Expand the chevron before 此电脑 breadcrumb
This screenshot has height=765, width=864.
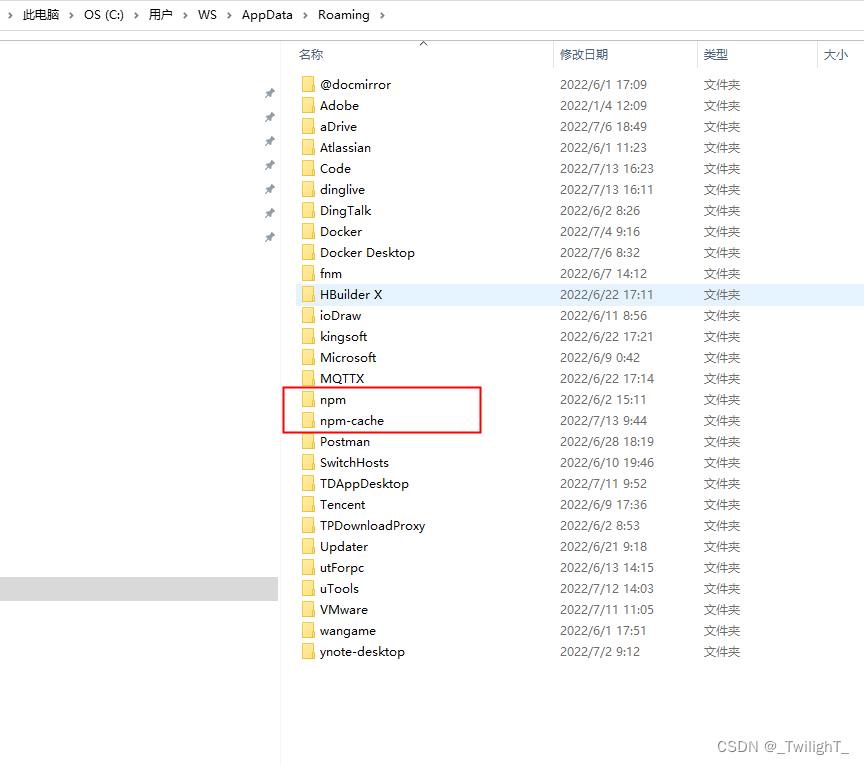pos(10,15)
